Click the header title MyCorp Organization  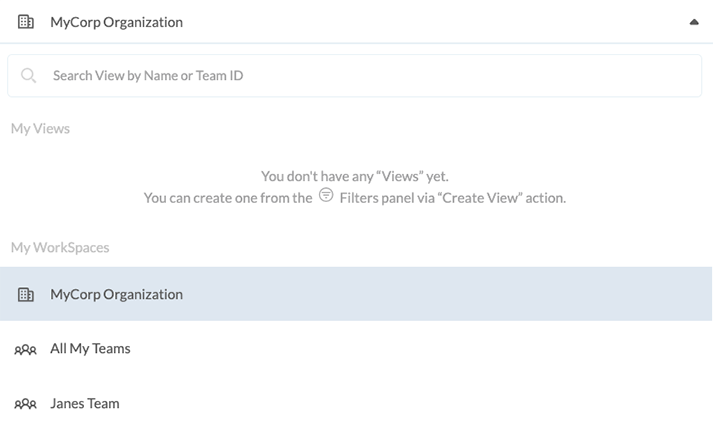(x=116, y=22)
